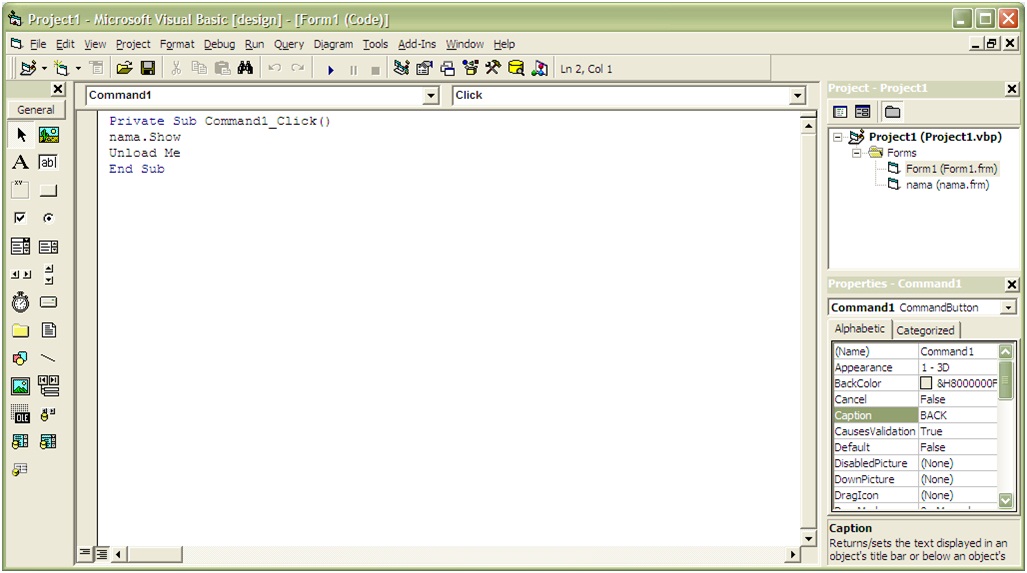Open the Add-Ins menu

pyautogui.click(x=417, y=44)
